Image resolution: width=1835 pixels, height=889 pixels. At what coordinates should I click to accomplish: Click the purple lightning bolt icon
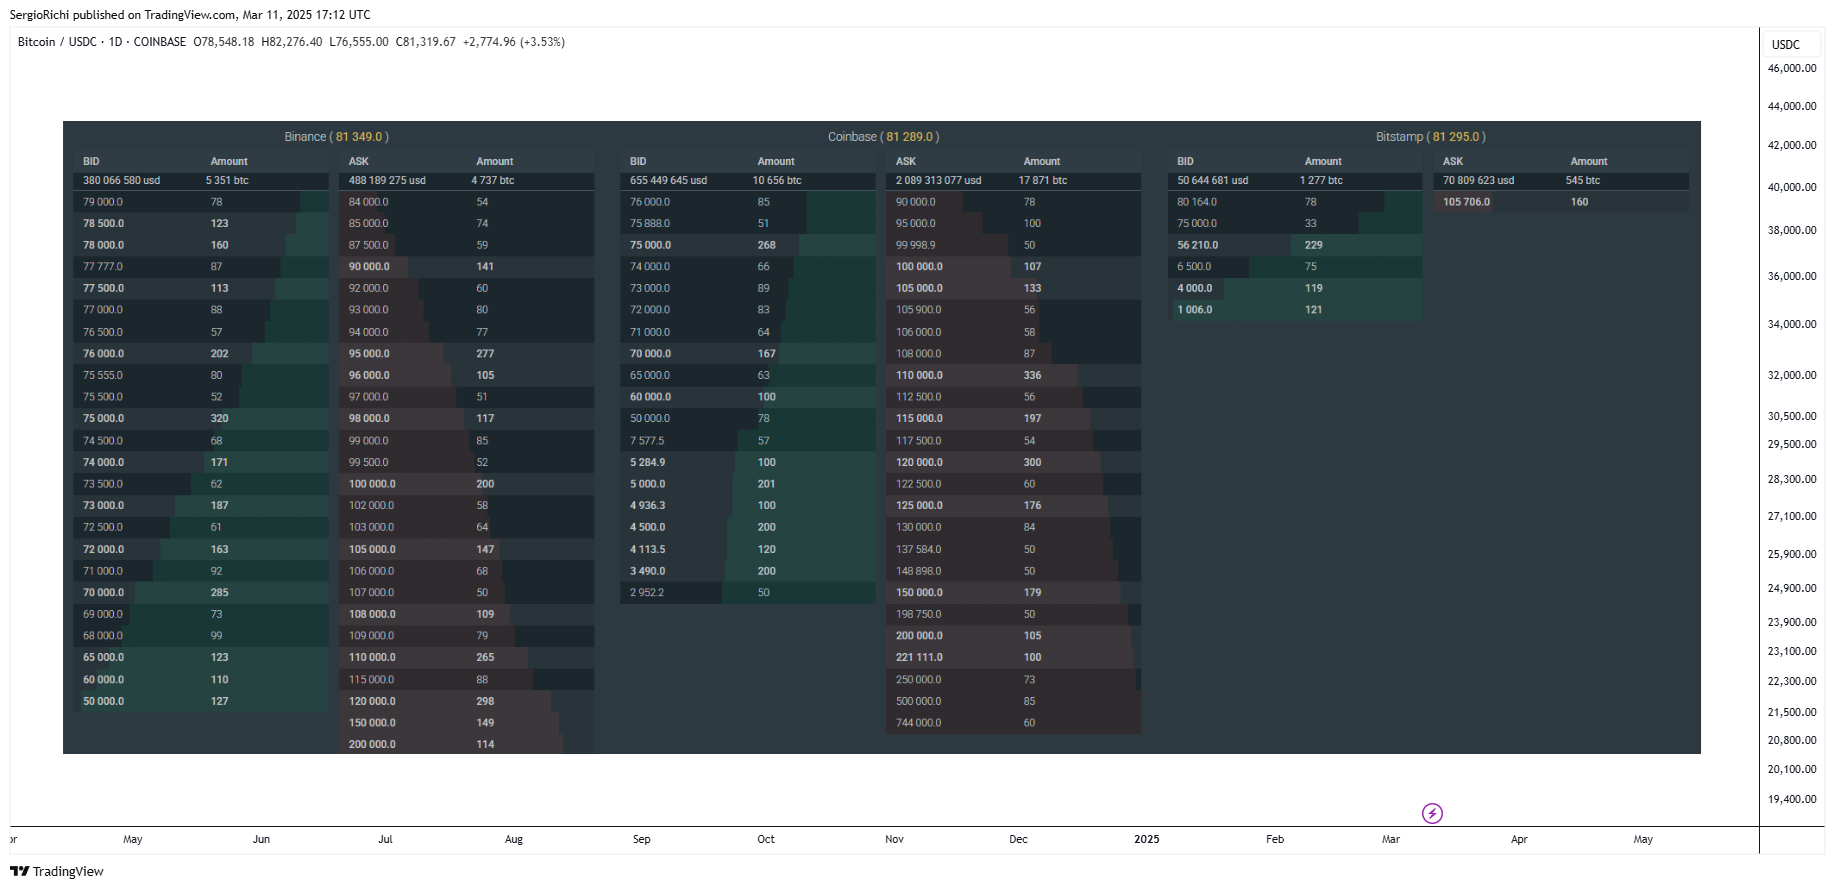click(x=1432, y=813)
